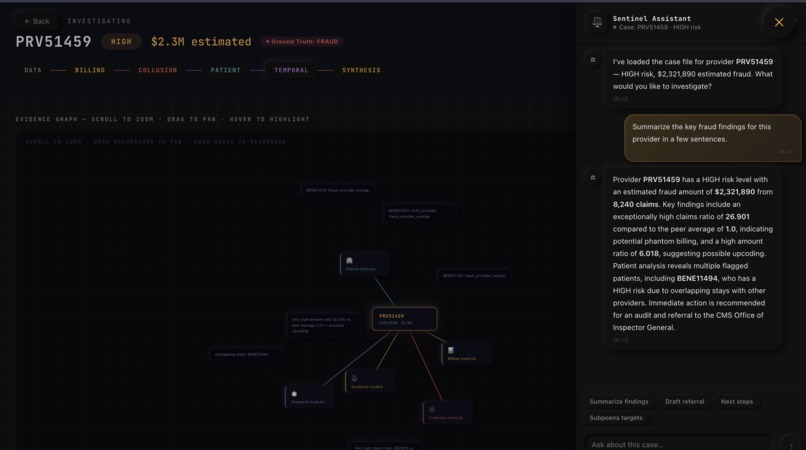
Task: Click the PRV51459 case title heading
Action: [x=53, y=42]
